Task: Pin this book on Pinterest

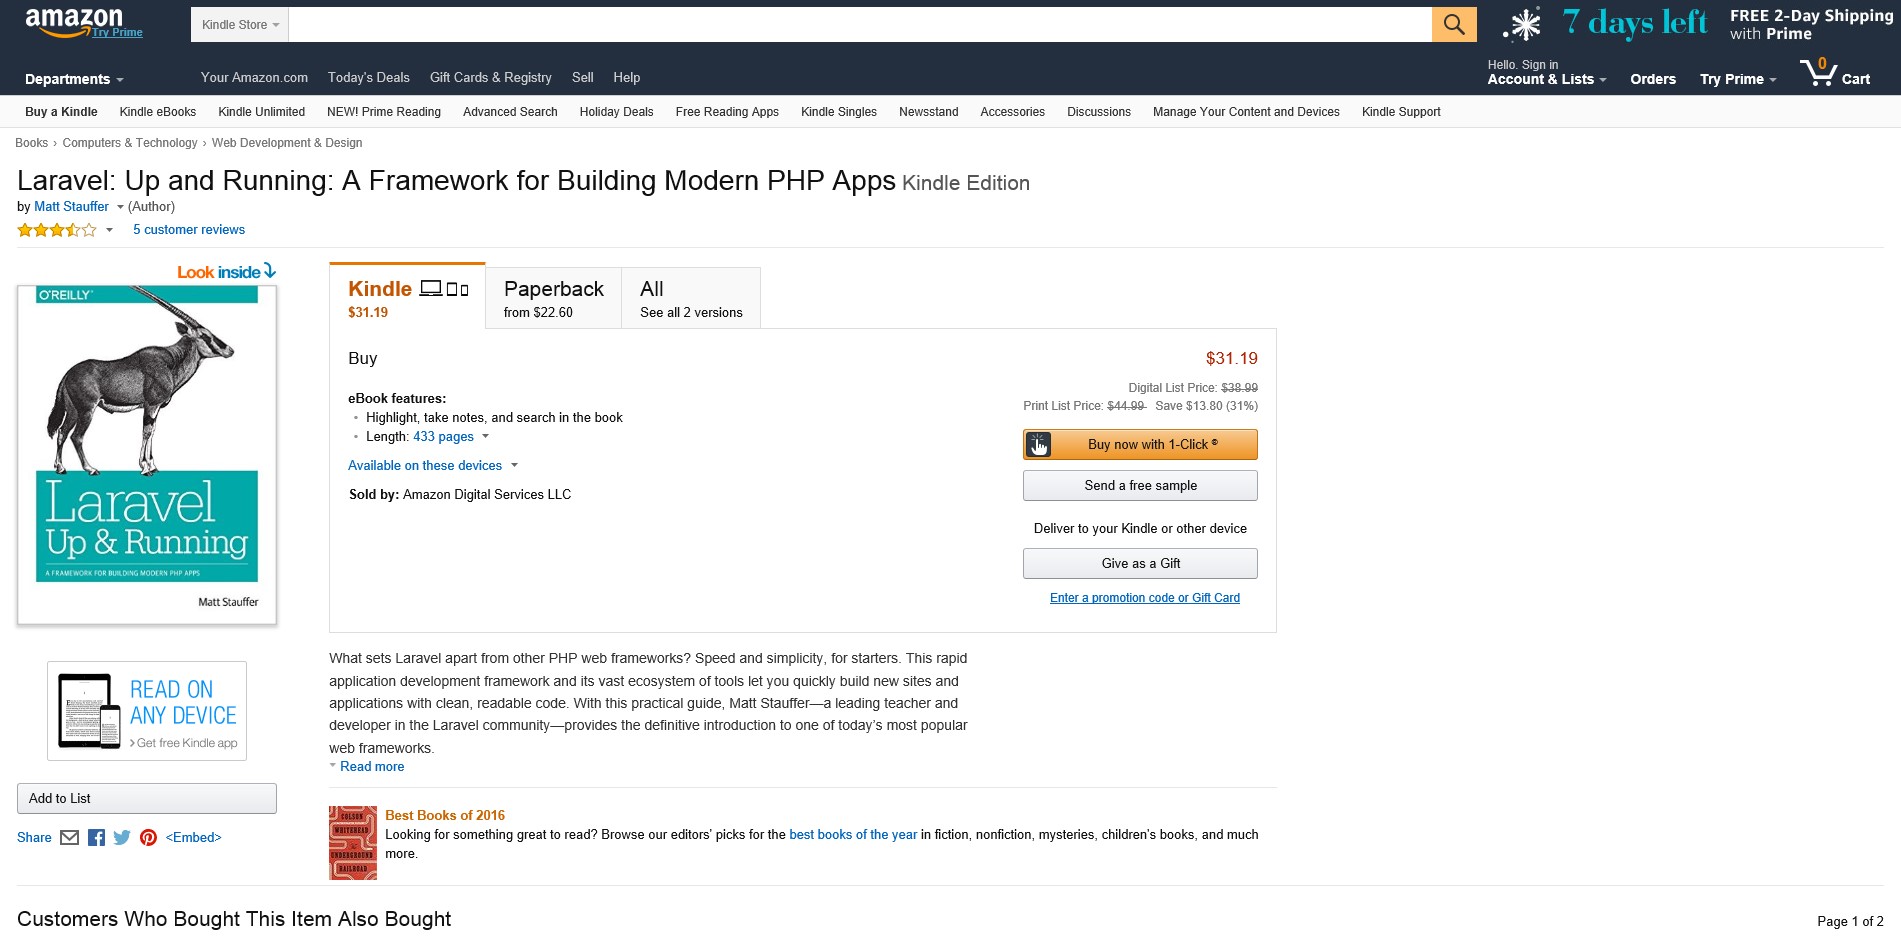Action: coord(148,838)
